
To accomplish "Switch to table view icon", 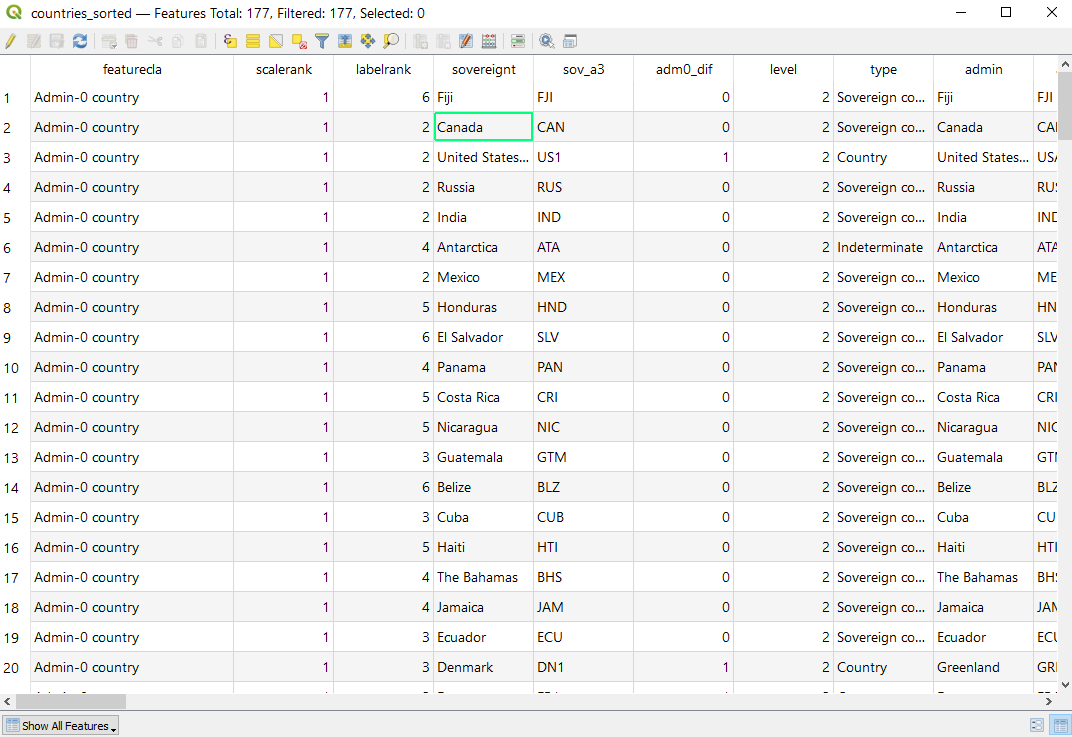I will point(1060,725).
